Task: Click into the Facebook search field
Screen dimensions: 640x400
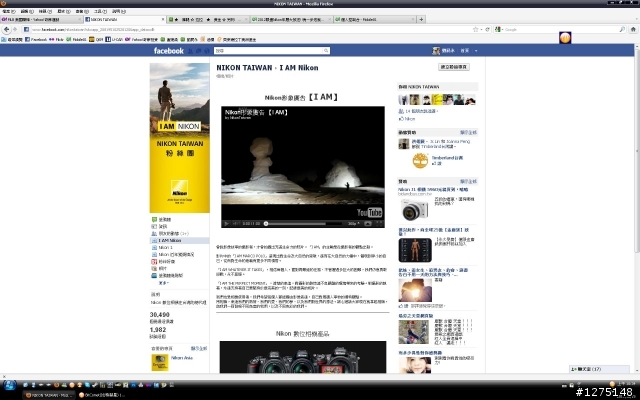Action: (269, 51)
